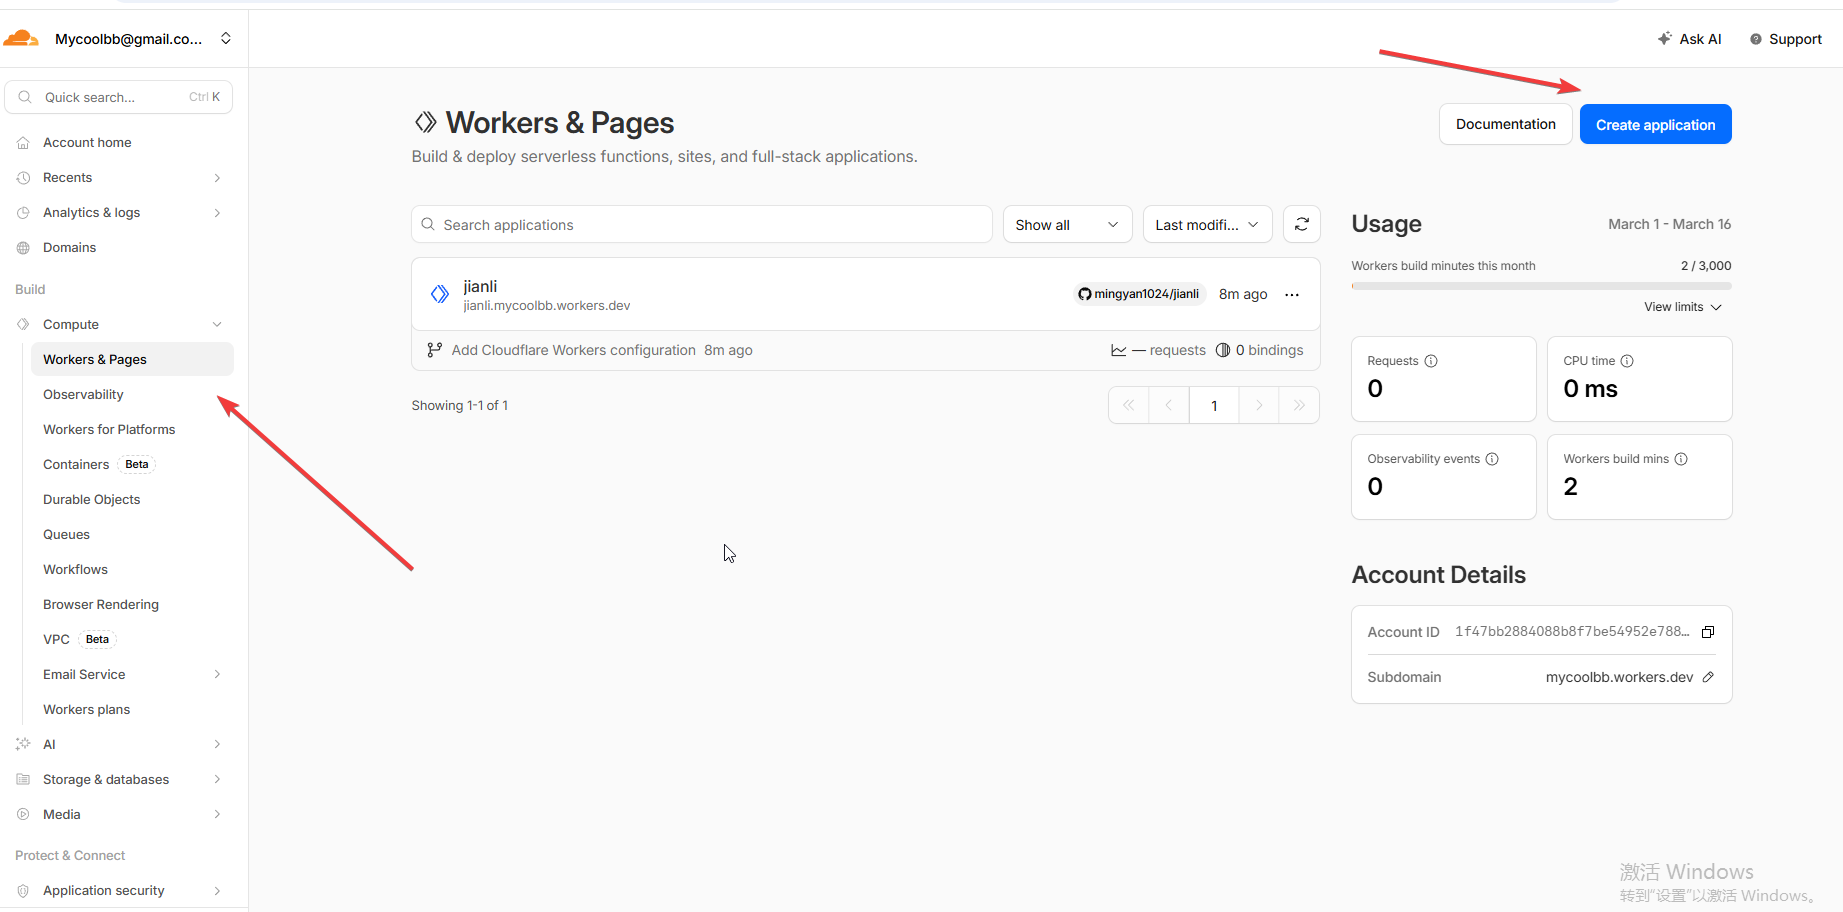Screen dimensions: 1843x912
Task: Click the refresh applications list icon
Action: 1301,225
